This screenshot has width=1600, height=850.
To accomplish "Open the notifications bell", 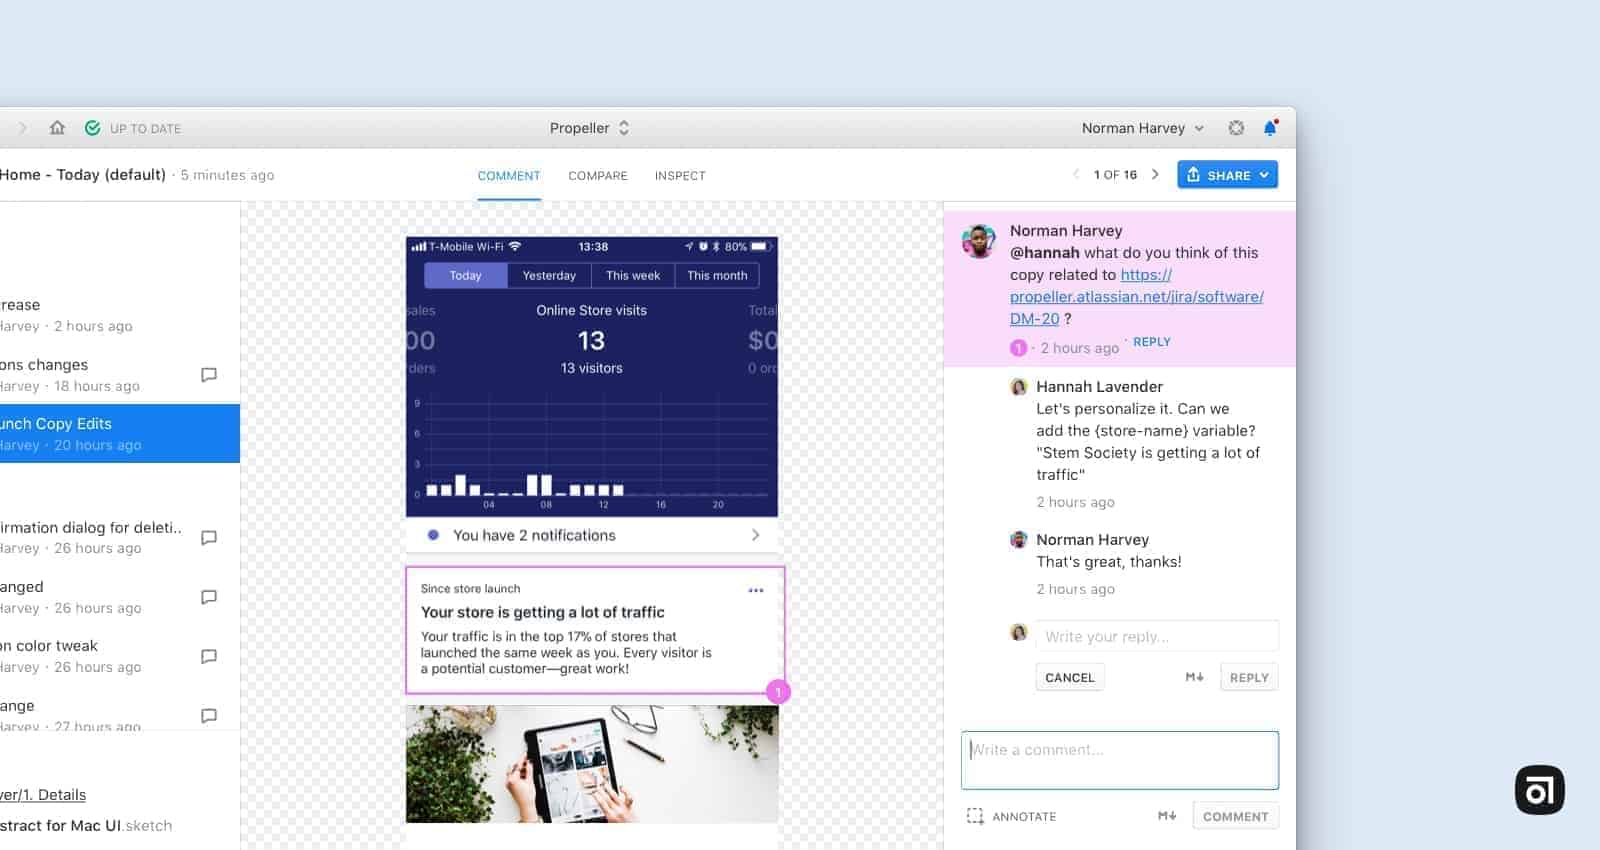I will tap(1270, 128).
